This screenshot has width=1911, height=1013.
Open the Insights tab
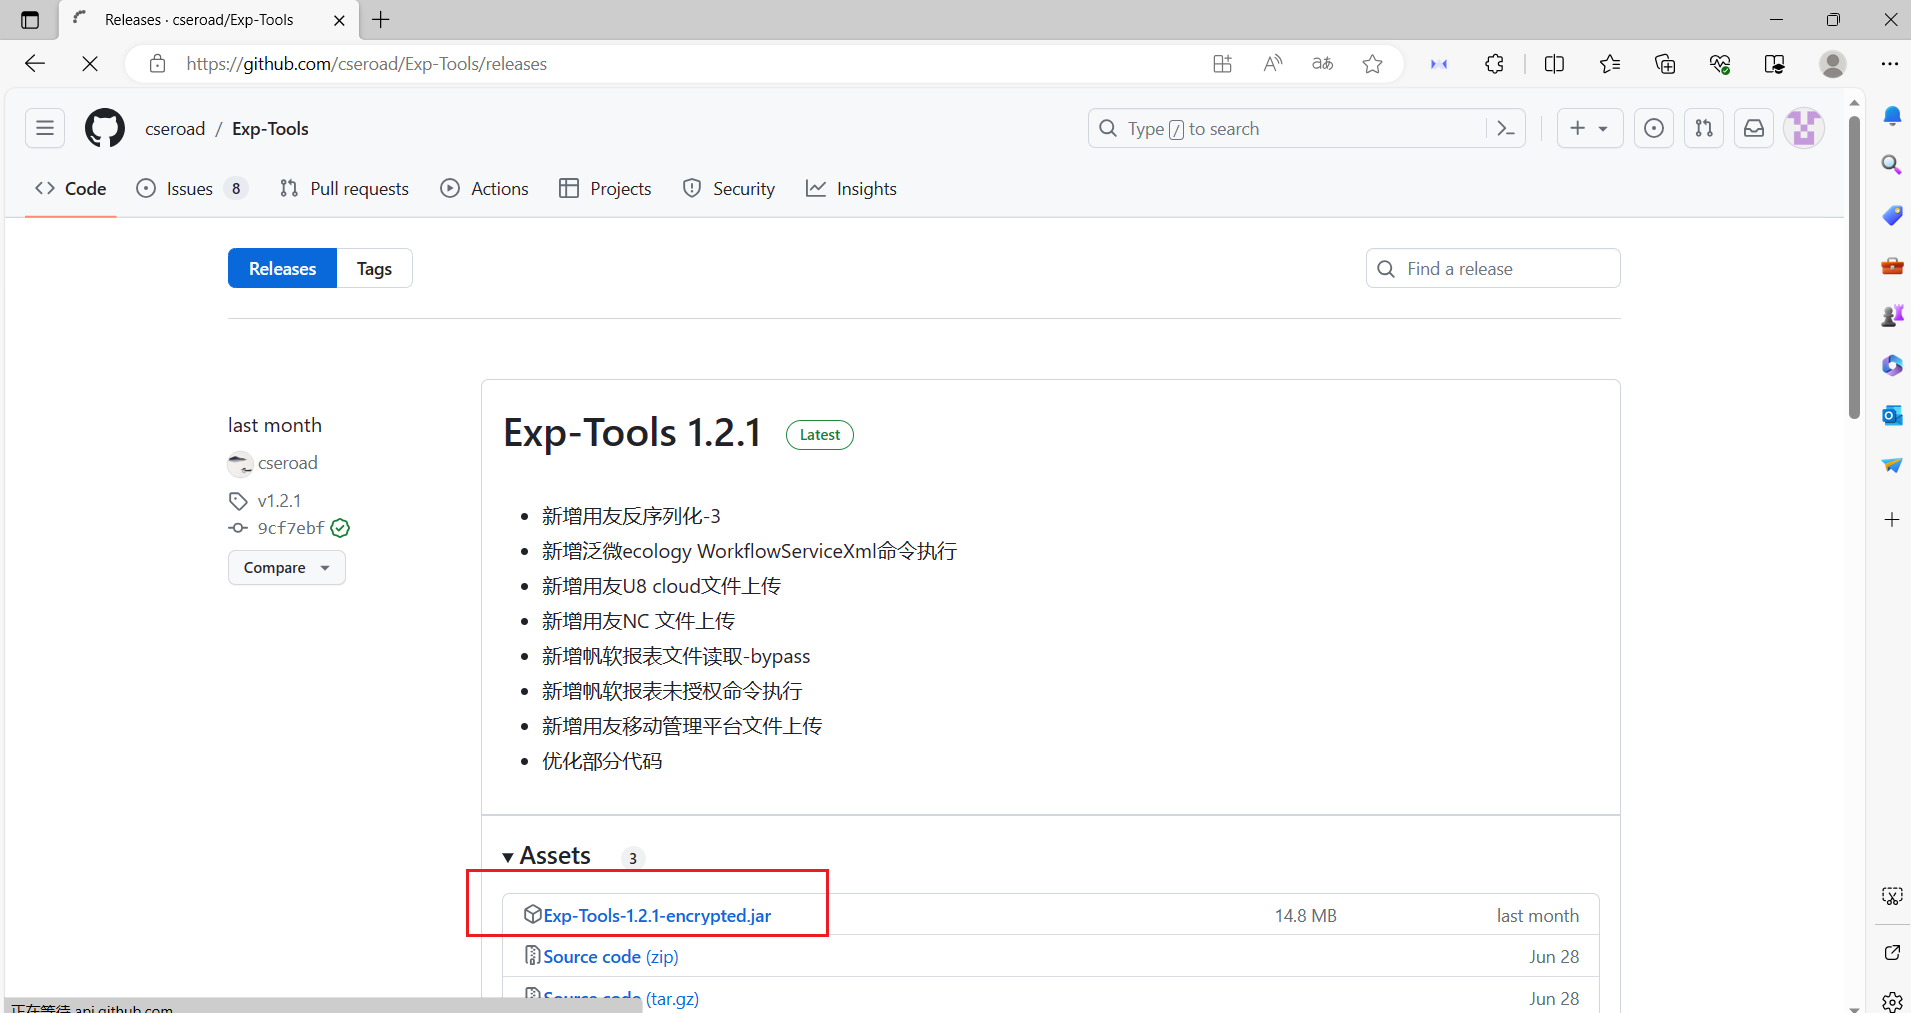[852, 188]
